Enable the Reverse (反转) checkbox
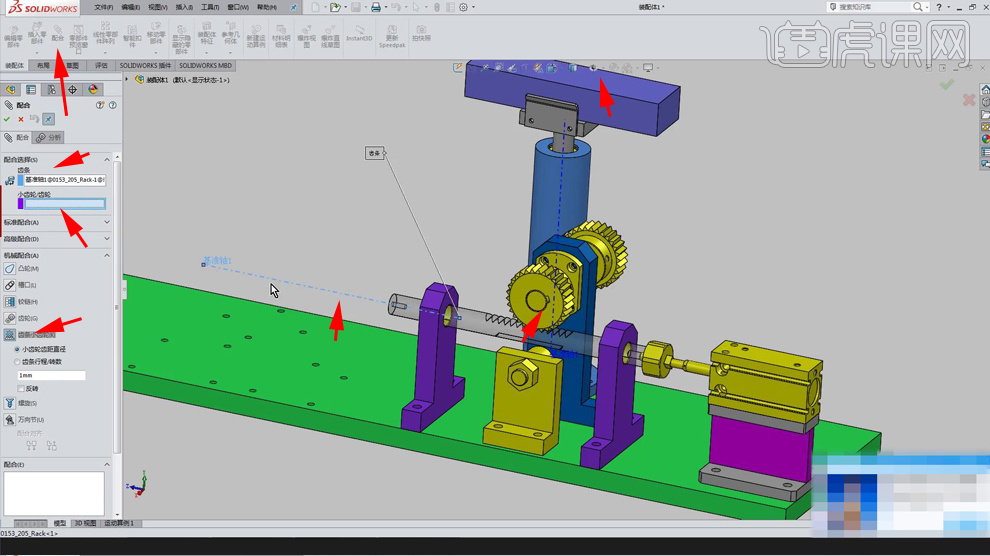Image resolution: width=990 pixels, height=556 pixels. pyautogui.click(x=21, y=388)
